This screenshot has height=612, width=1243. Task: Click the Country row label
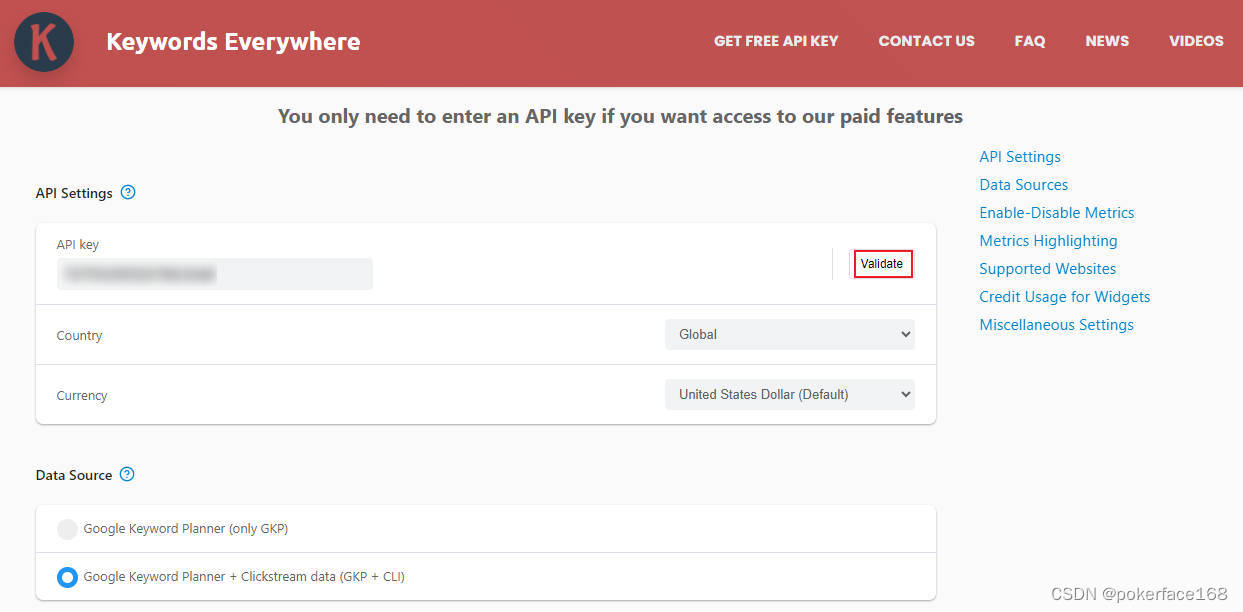click(79, 335)
